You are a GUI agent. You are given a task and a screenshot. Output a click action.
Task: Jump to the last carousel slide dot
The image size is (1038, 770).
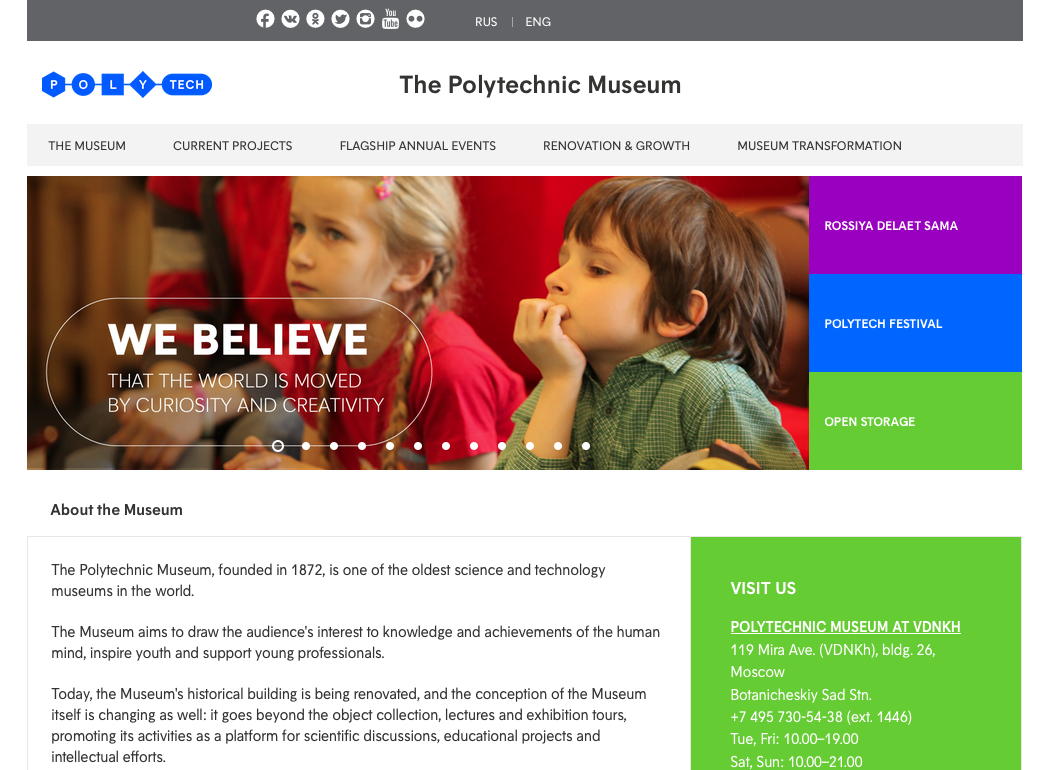(586, 446)
